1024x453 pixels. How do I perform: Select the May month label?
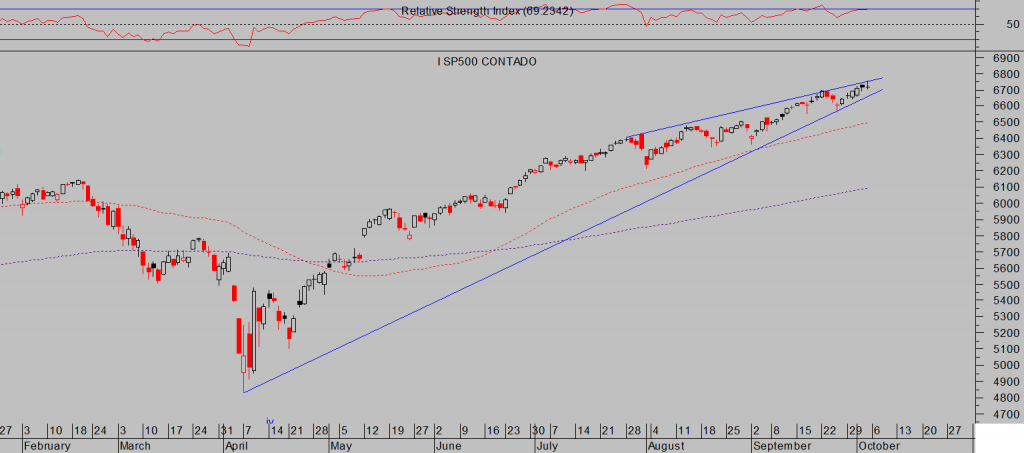point(341,446)
